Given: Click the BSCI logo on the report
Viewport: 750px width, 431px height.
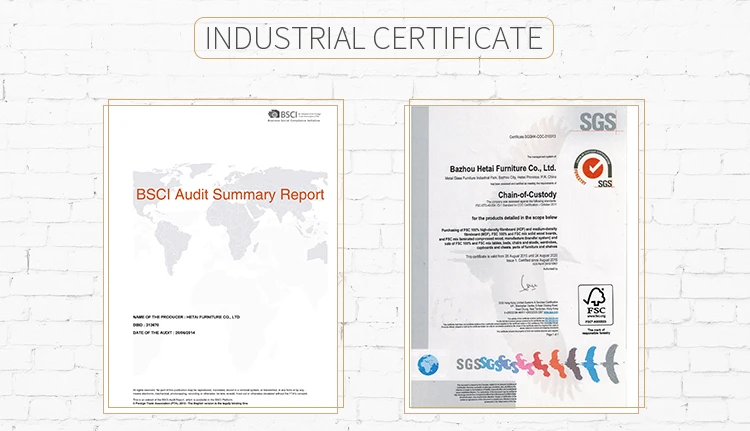Looking at the screenshot, I should [x=294, y=116].
